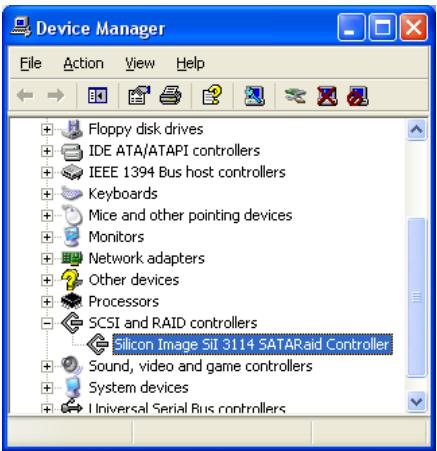Click the Print toolbar icon
The height and width of the screenshot is (451, 437).
coord(170,96)
